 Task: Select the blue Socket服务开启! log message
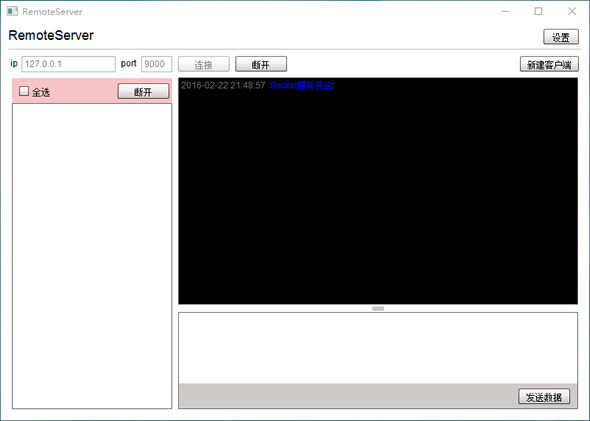(302, 85)
